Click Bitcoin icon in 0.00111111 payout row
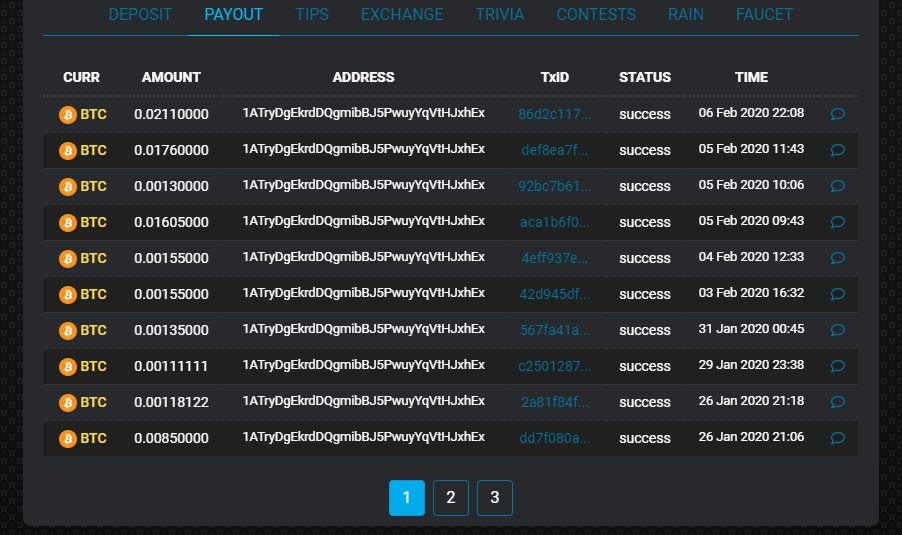902x535 pixels. tap(68, 366)
